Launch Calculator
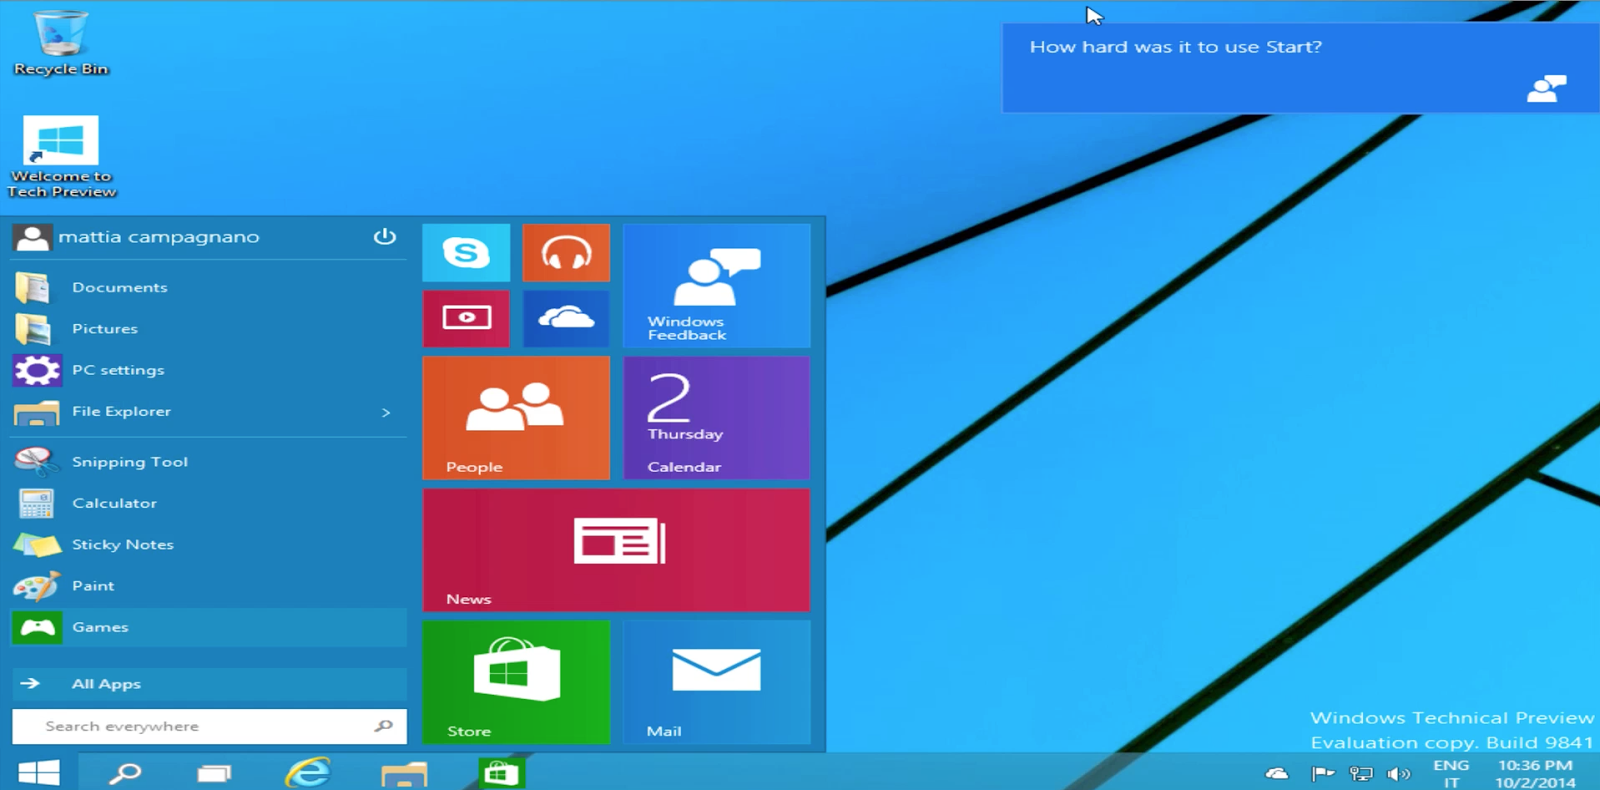Screen dimensions: 1600x790 [209, 503]
